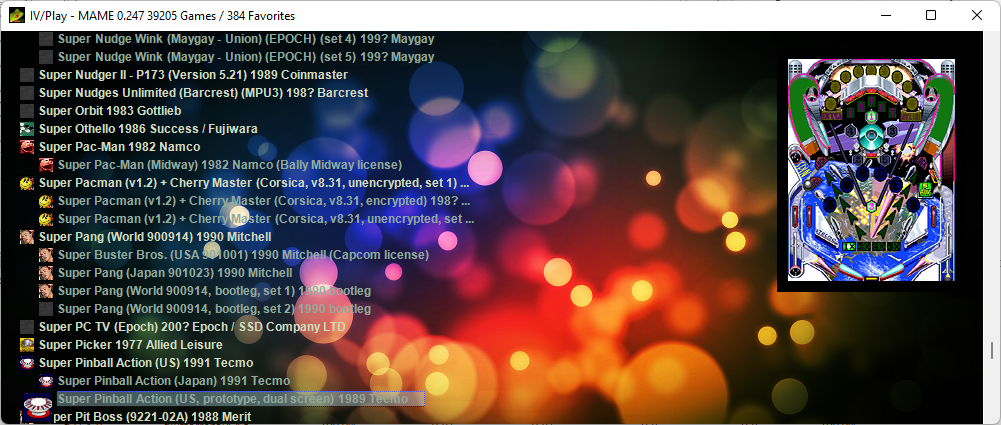Select Super Pang (World 900914, bootleg, set 2)
Viewport: 1001px width, 425px height.
pos(214,309)
